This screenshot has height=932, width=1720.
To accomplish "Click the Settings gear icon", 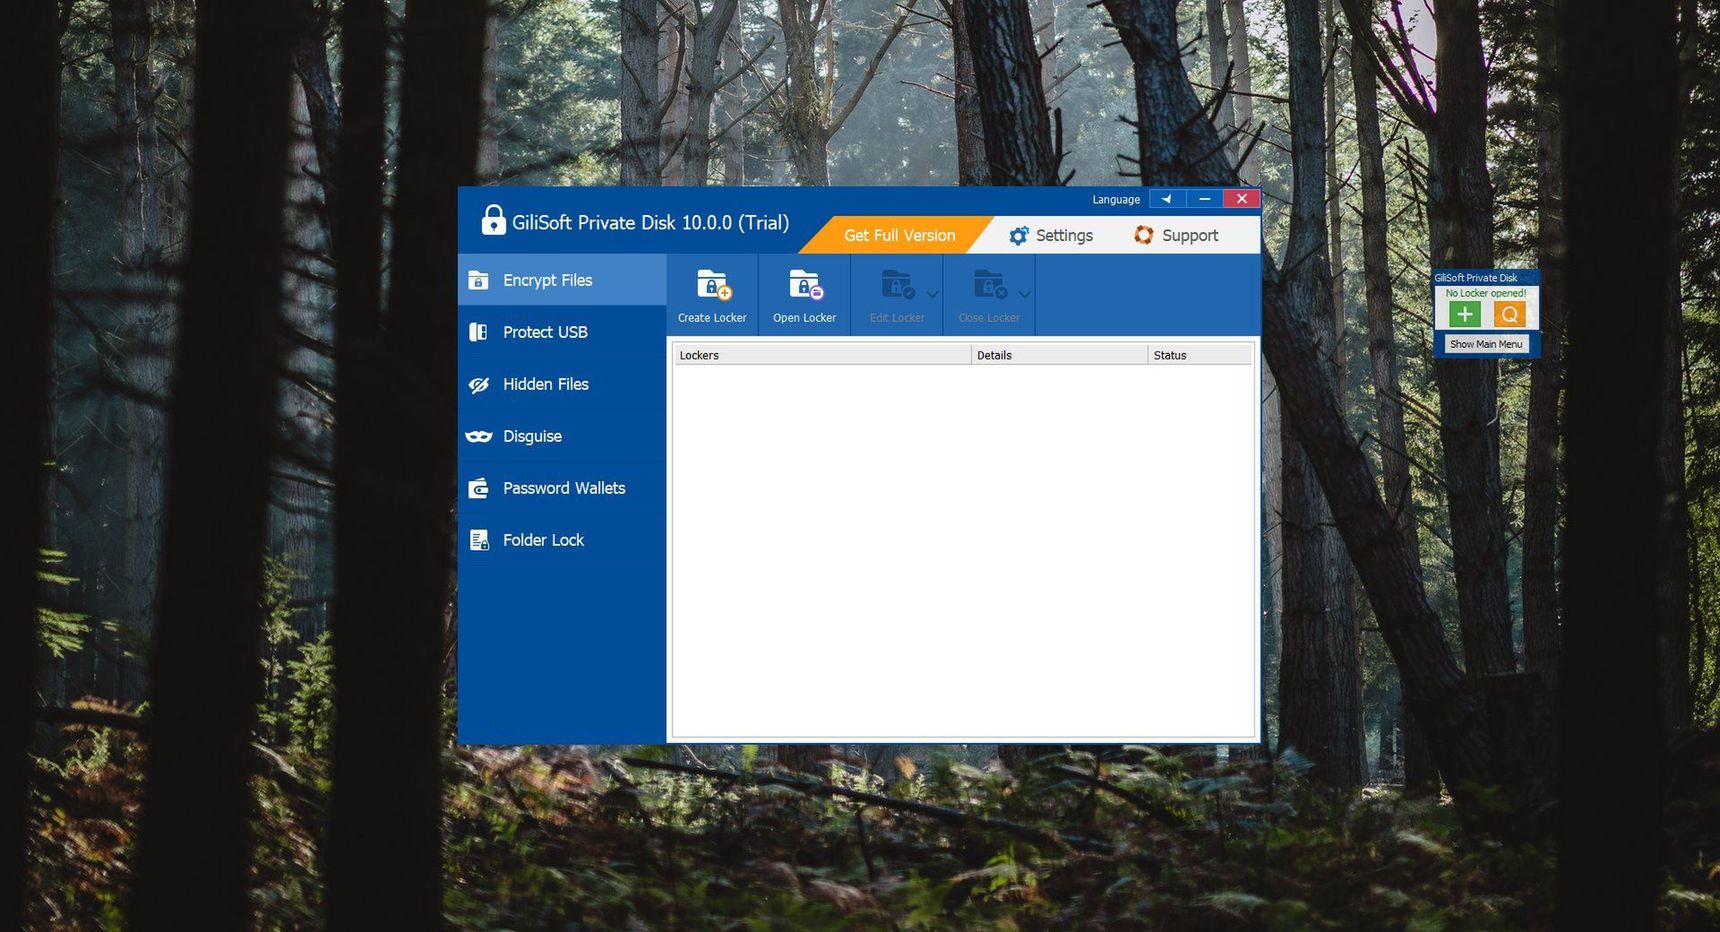I will 1018,236.
